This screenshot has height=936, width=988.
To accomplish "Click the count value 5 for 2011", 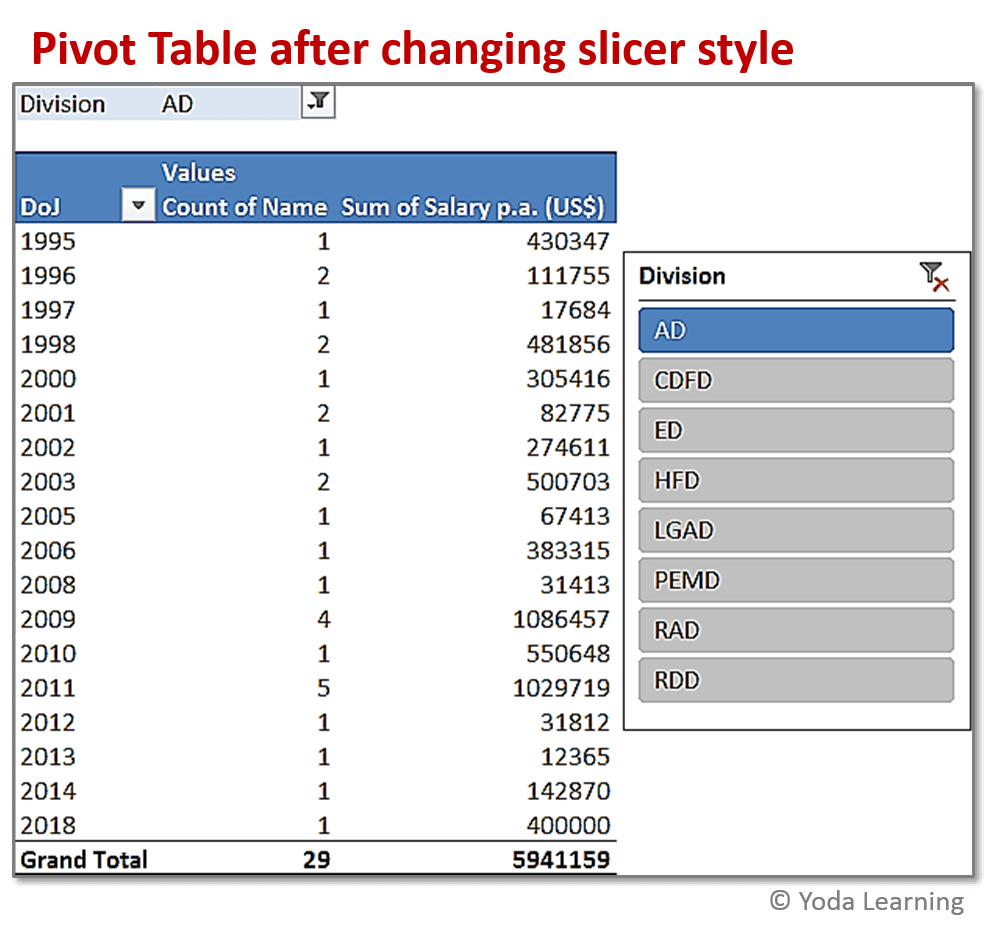I will pos(323,688).
